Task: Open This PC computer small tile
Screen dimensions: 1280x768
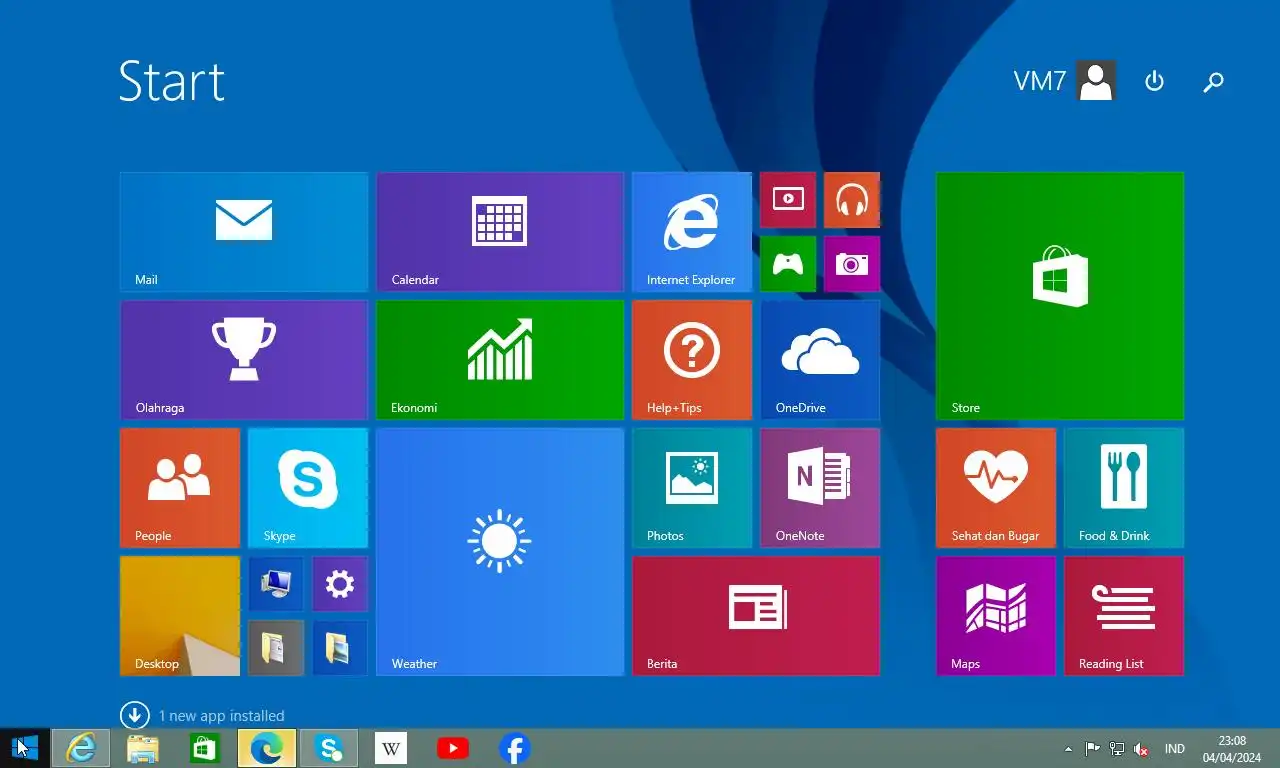Action: pos(276,584)
